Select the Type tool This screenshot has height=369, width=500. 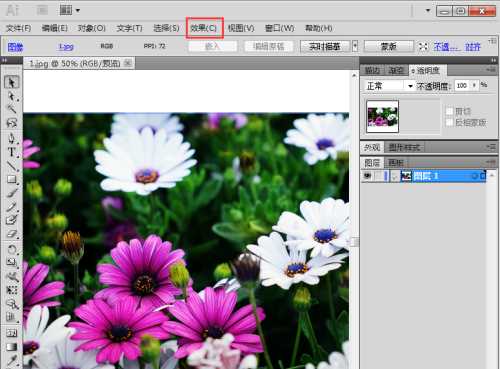pos(12,152)
